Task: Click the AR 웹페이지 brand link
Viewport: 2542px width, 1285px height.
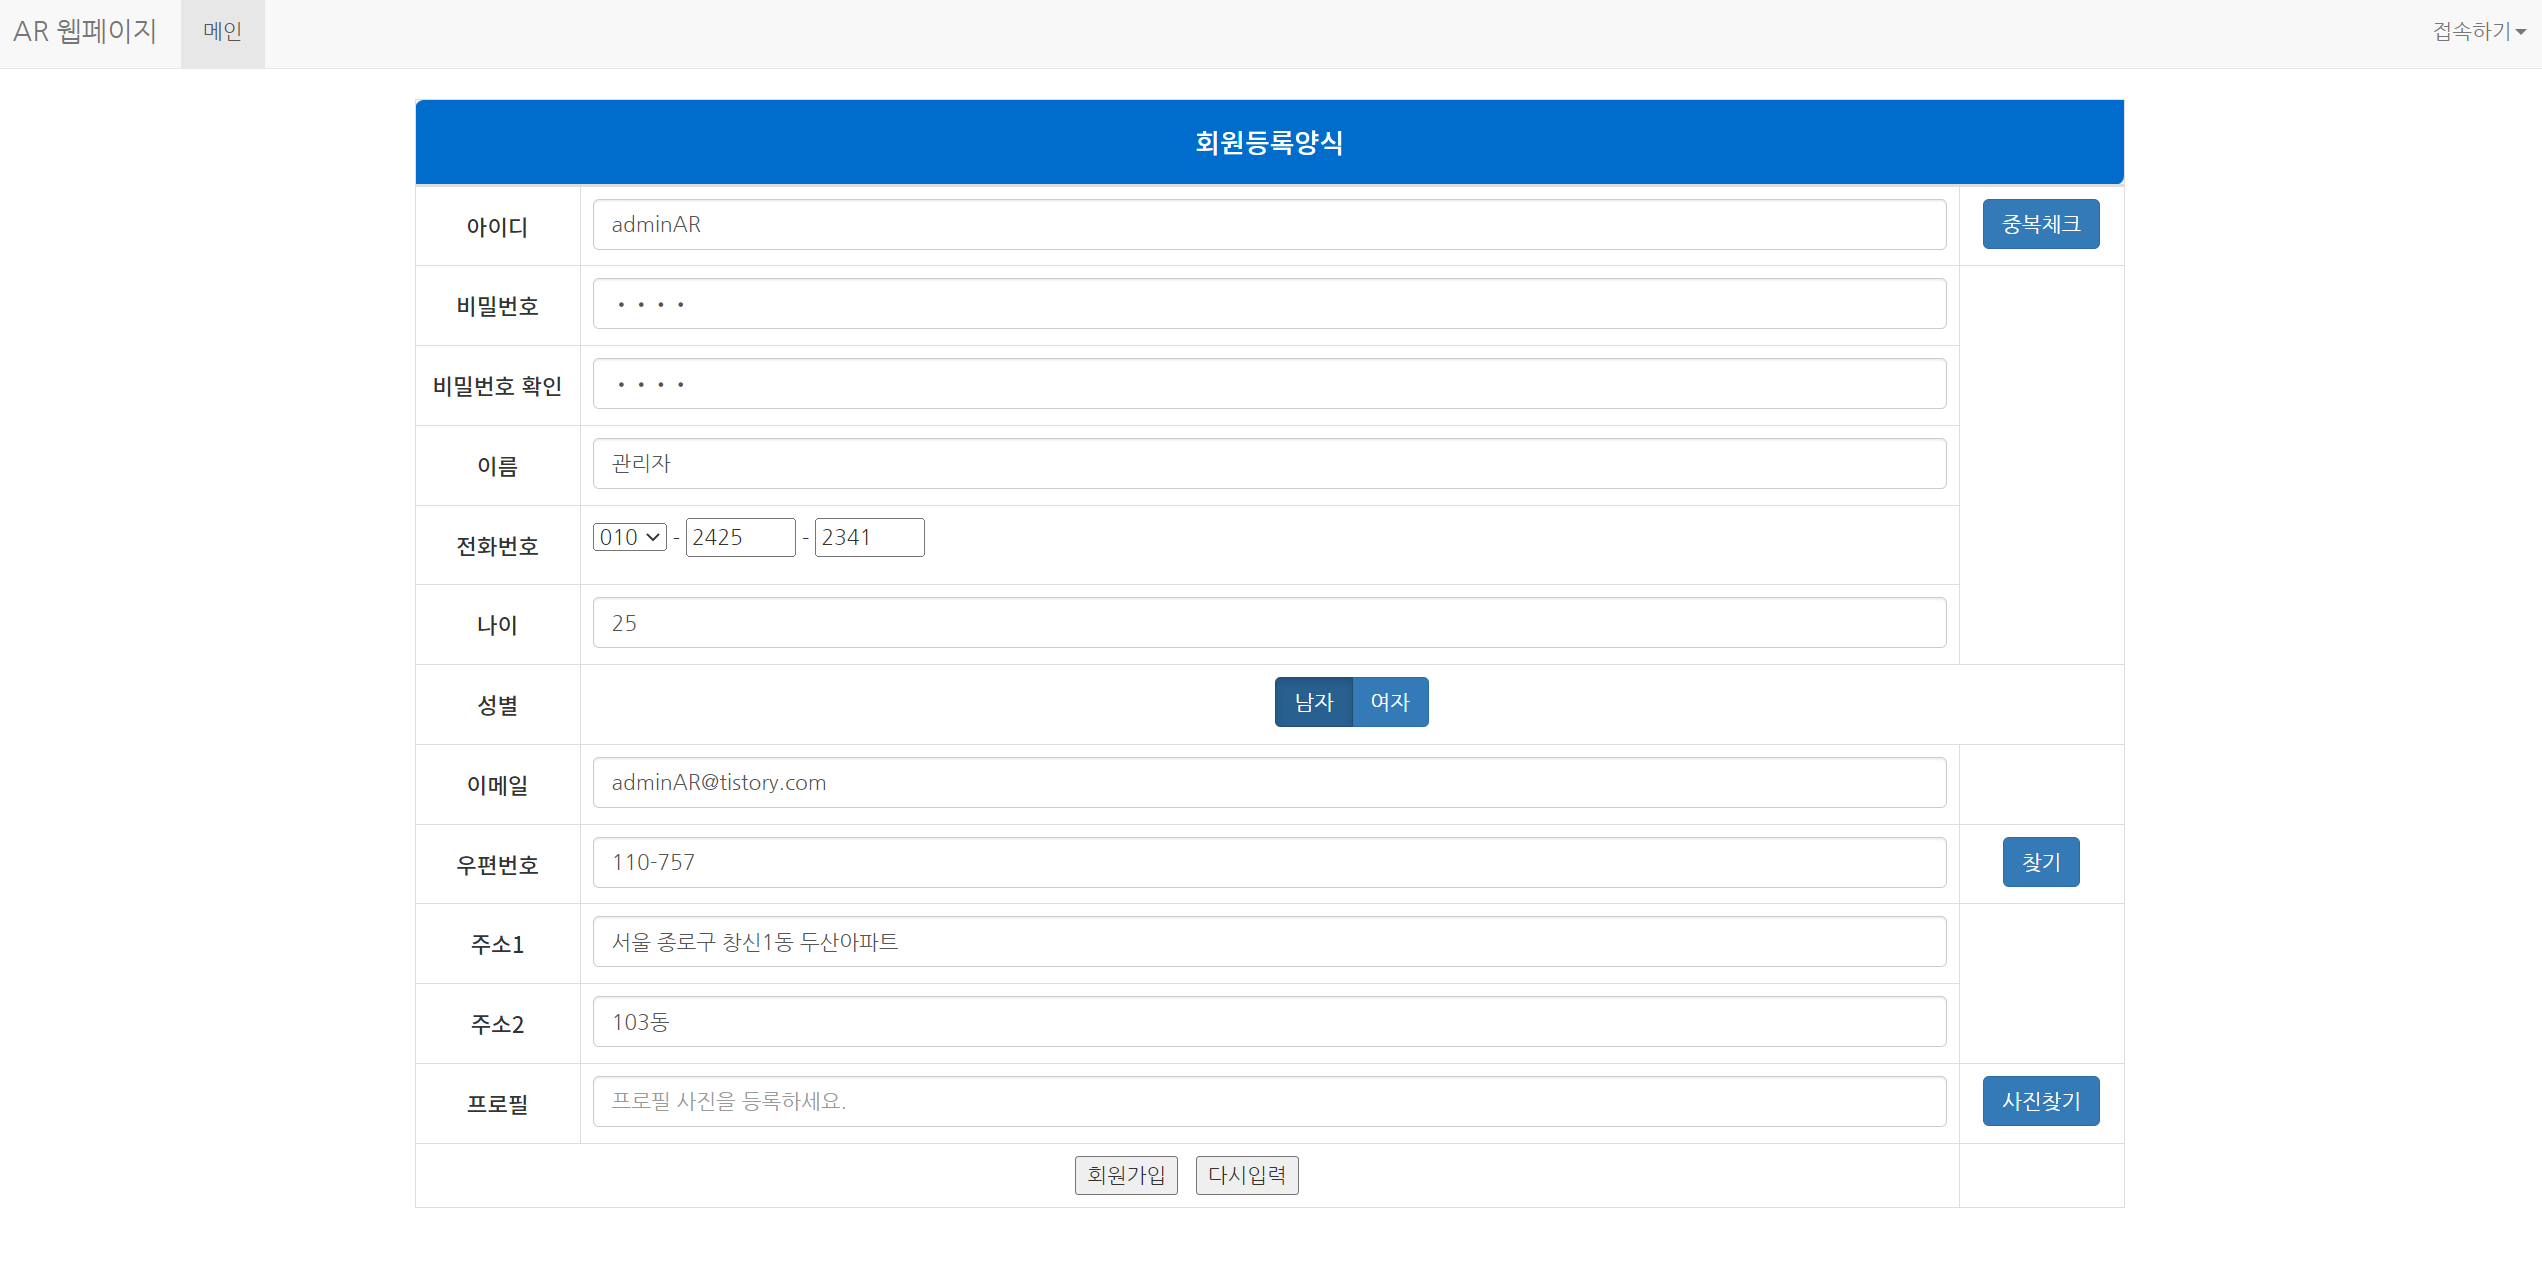Action: 85,32
